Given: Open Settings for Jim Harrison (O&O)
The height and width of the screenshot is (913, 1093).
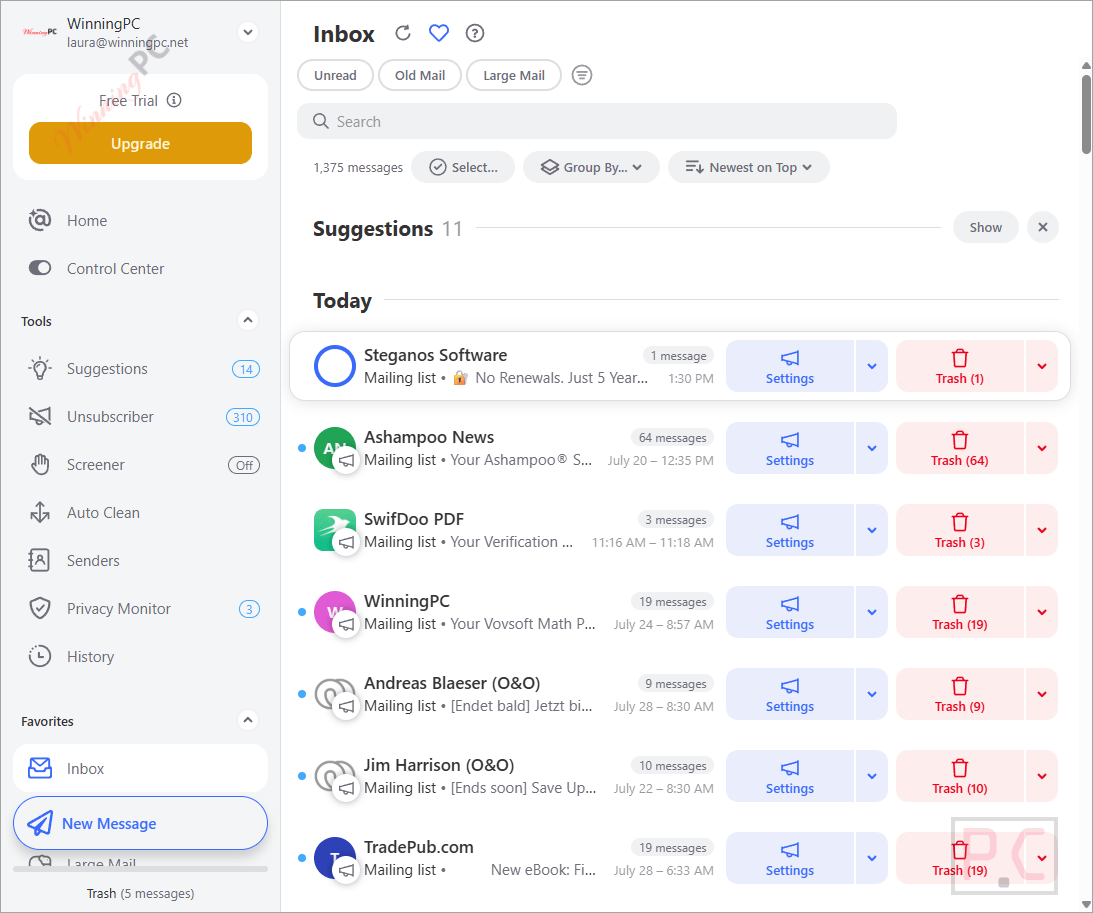Looking at the screenshot, I should click(x=790, y=776).
